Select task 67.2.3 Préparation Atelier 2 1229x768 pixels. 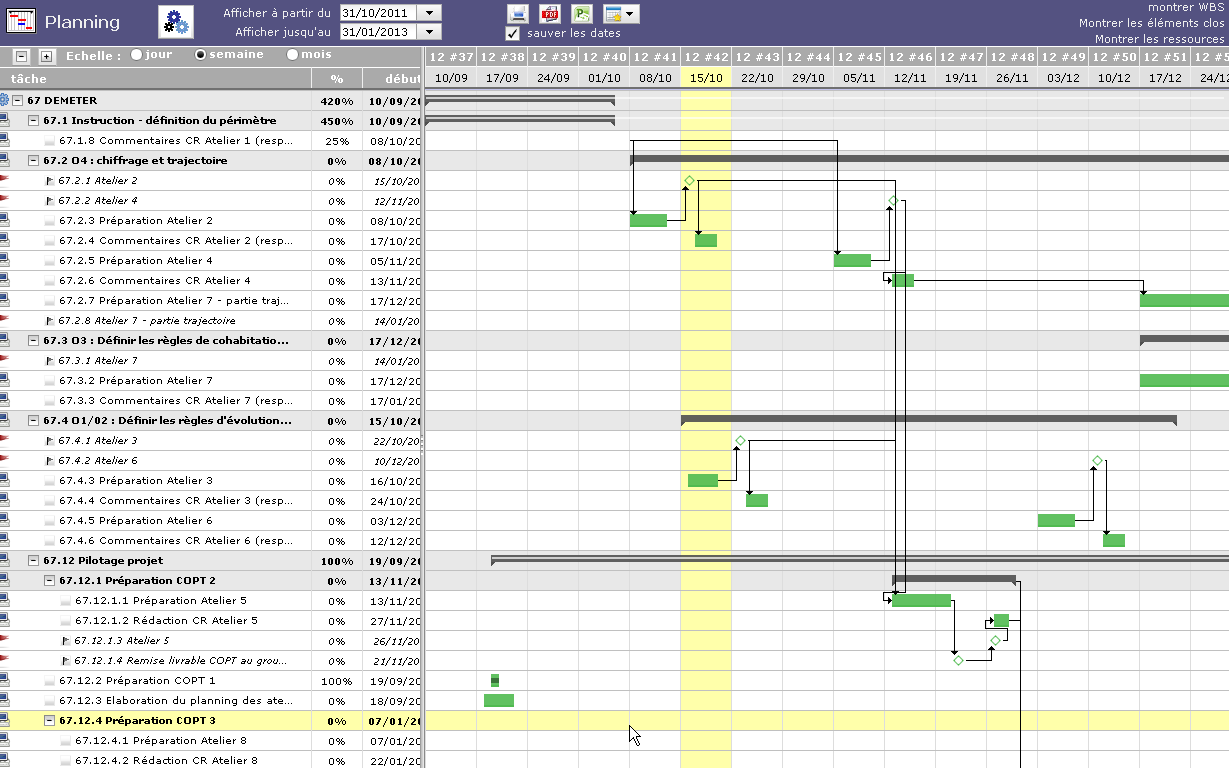point(136,220)
